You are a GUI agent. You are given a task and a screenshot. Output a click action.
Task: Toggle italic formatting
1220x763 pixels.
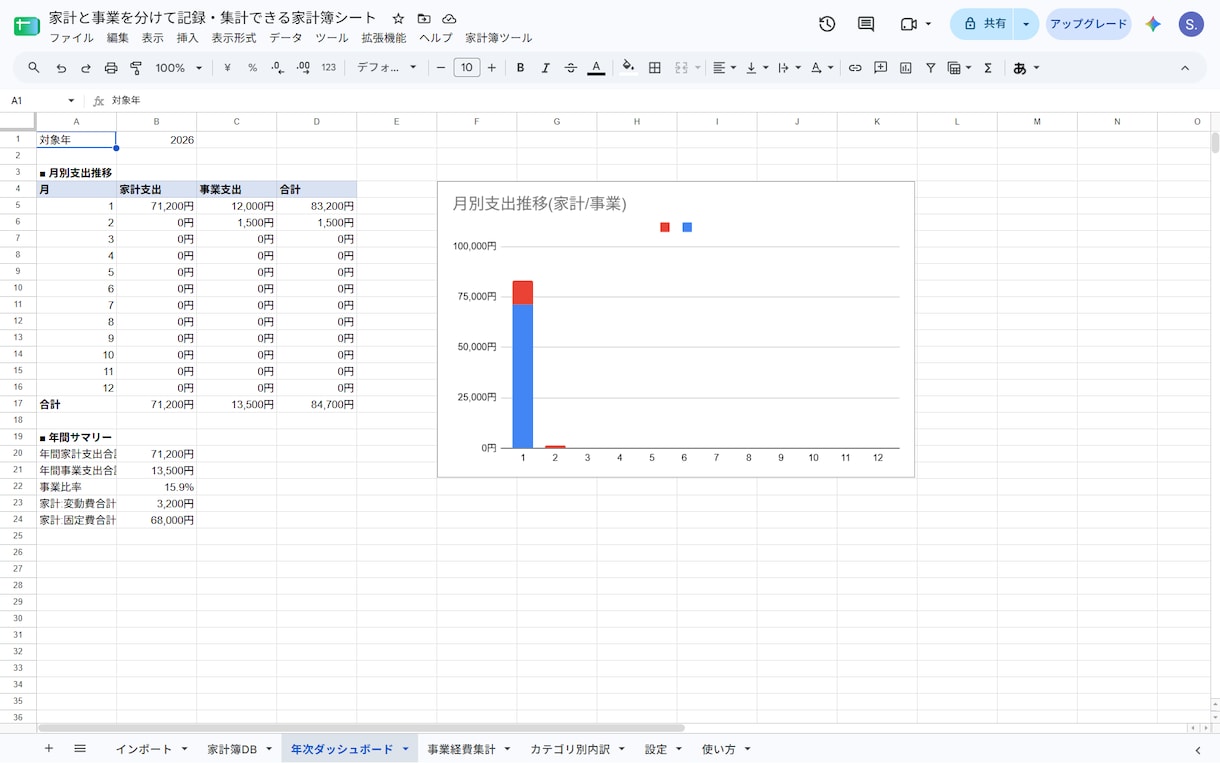point(545,68)
